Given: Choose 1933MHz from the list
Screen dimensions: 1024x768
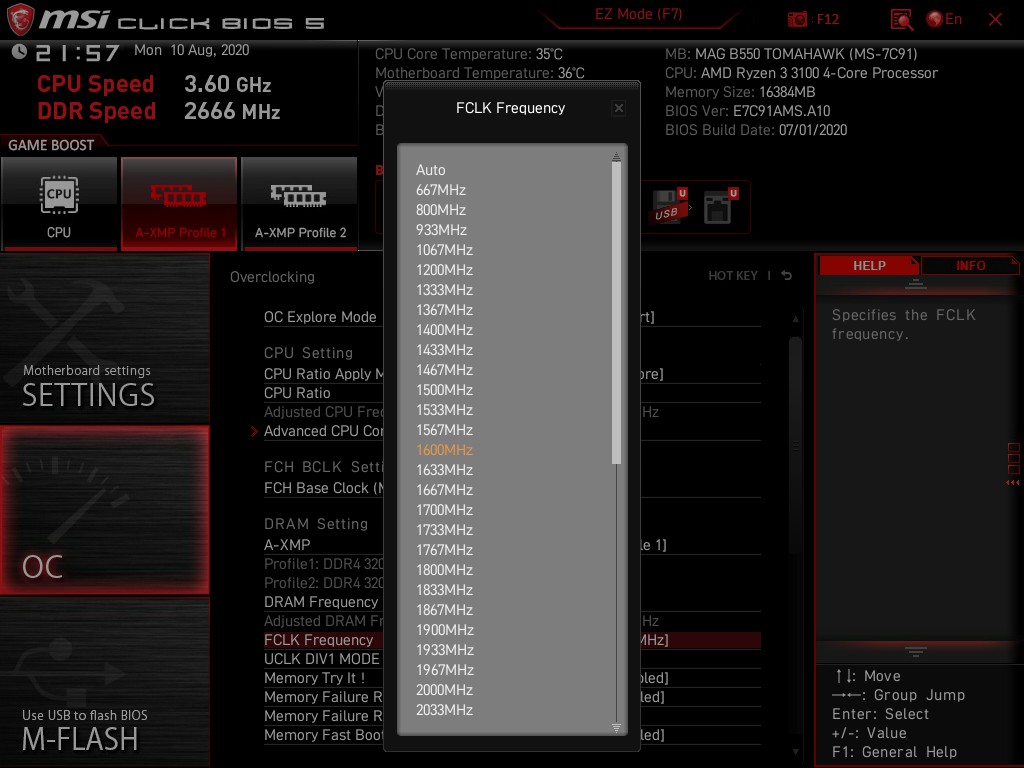Looking at the screenshot, I should [444, 650].
